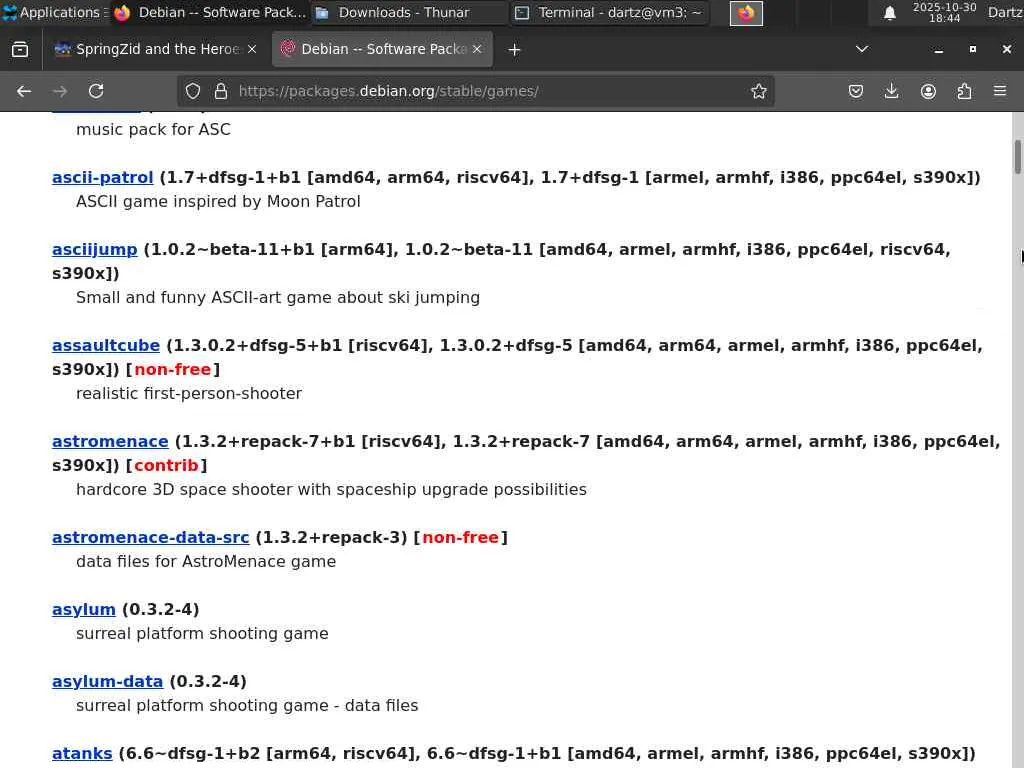Click 'data files for AstroMenace game' text
Screen dimensions: 1024x768
[206, 562]
